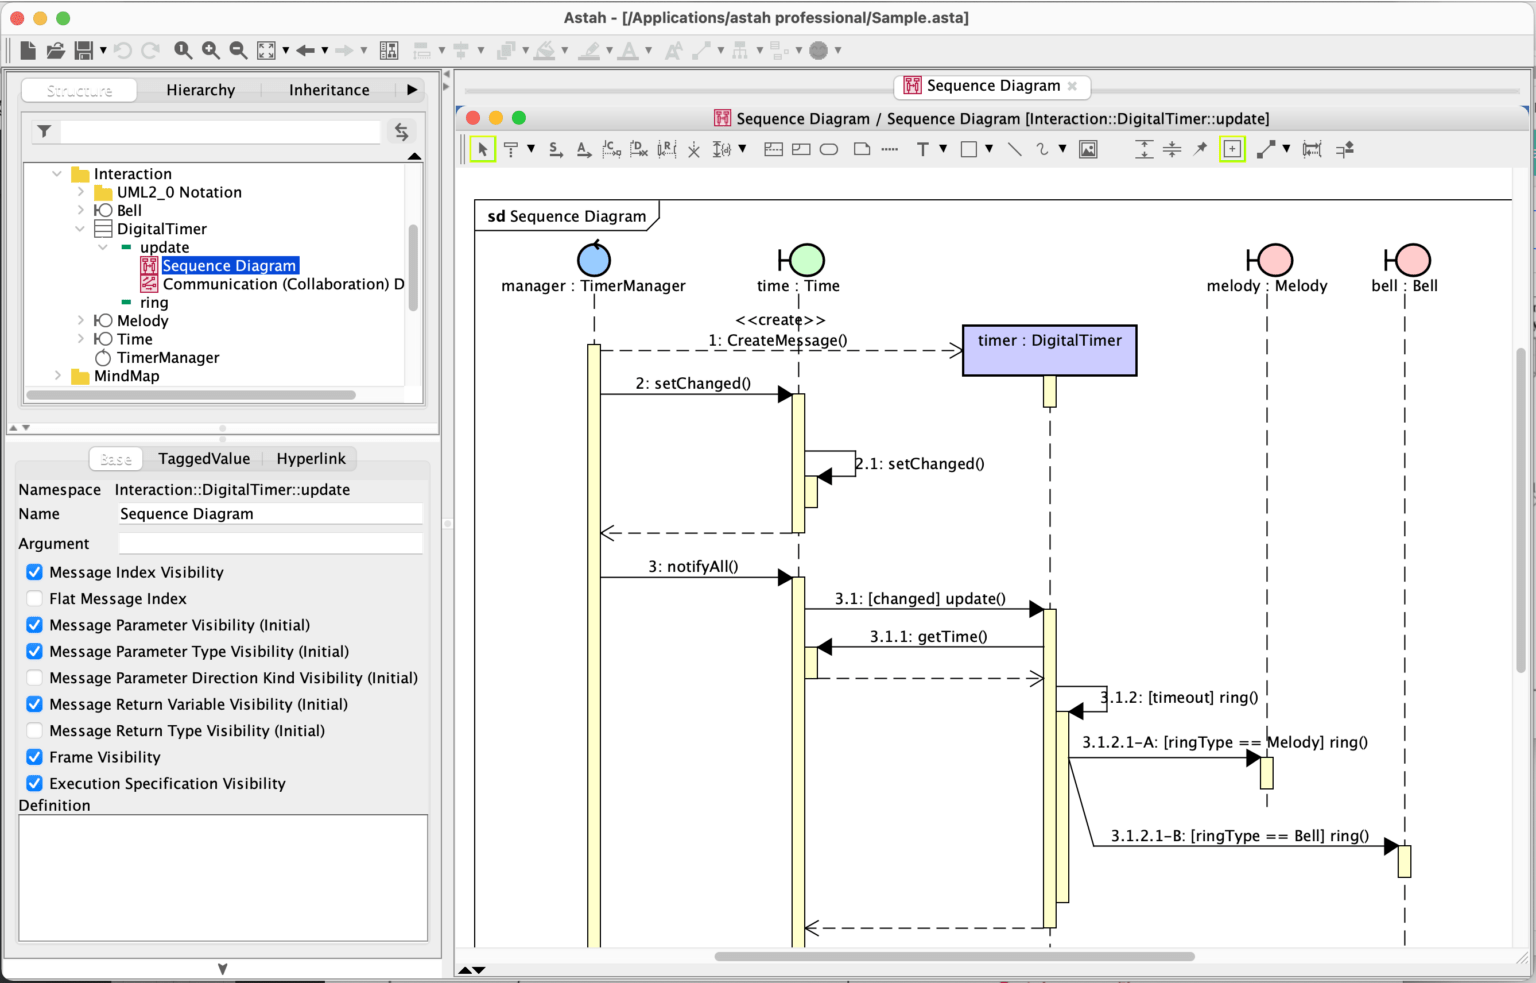Enable the Flat Message Index checkbox
Image resolution: width=1536 pixels, height=983 pixels.
(x=35, y=599)
